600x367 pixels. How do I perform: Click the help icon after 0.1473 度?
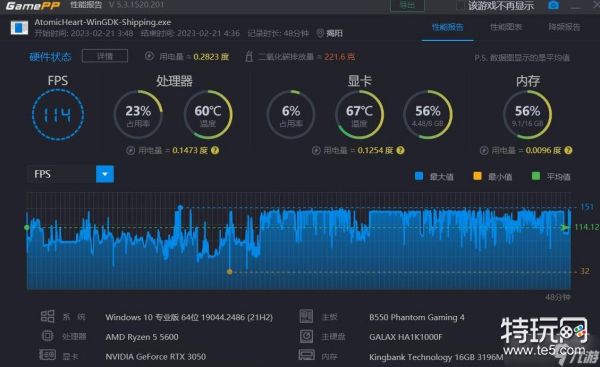coord(215,150)
